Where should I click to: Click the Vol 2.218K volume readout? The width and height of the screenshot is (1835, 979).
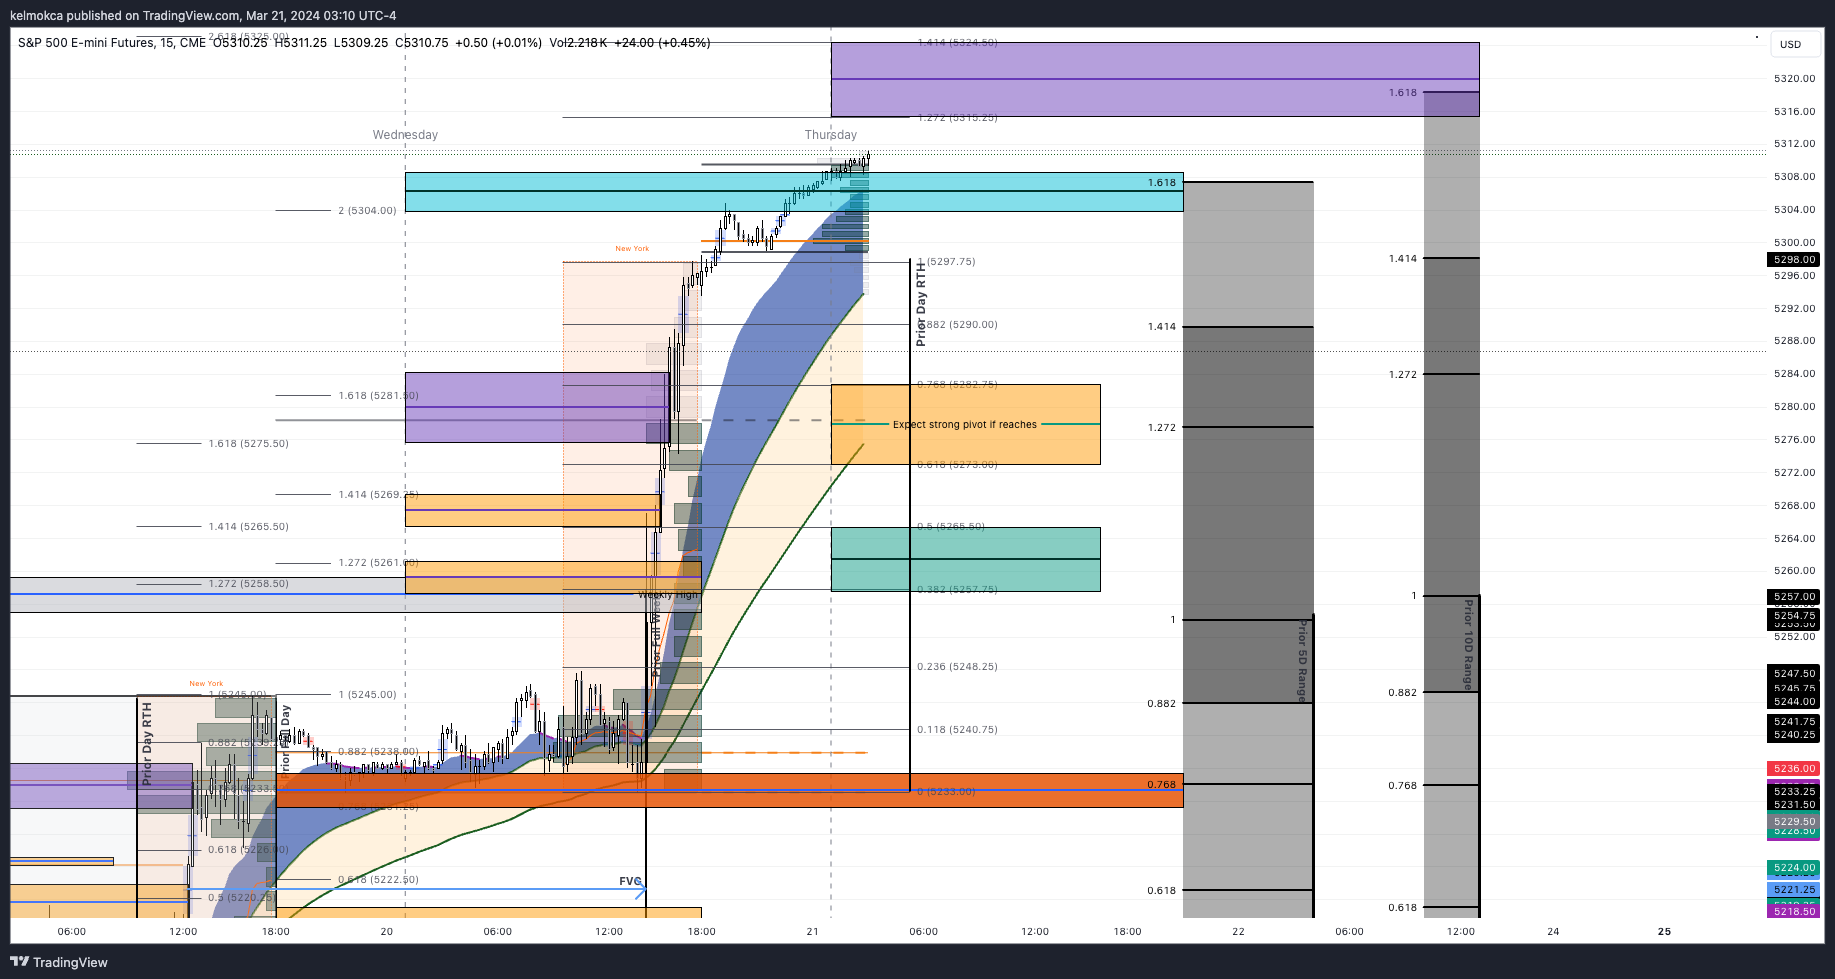(x=579, y=43)
